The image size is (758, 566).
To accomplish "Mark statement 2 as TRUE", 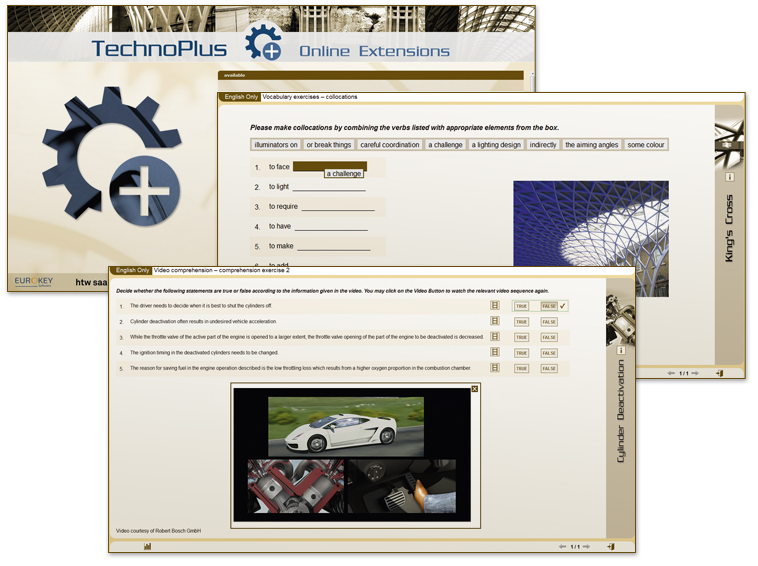I will (x=522, y=322).
